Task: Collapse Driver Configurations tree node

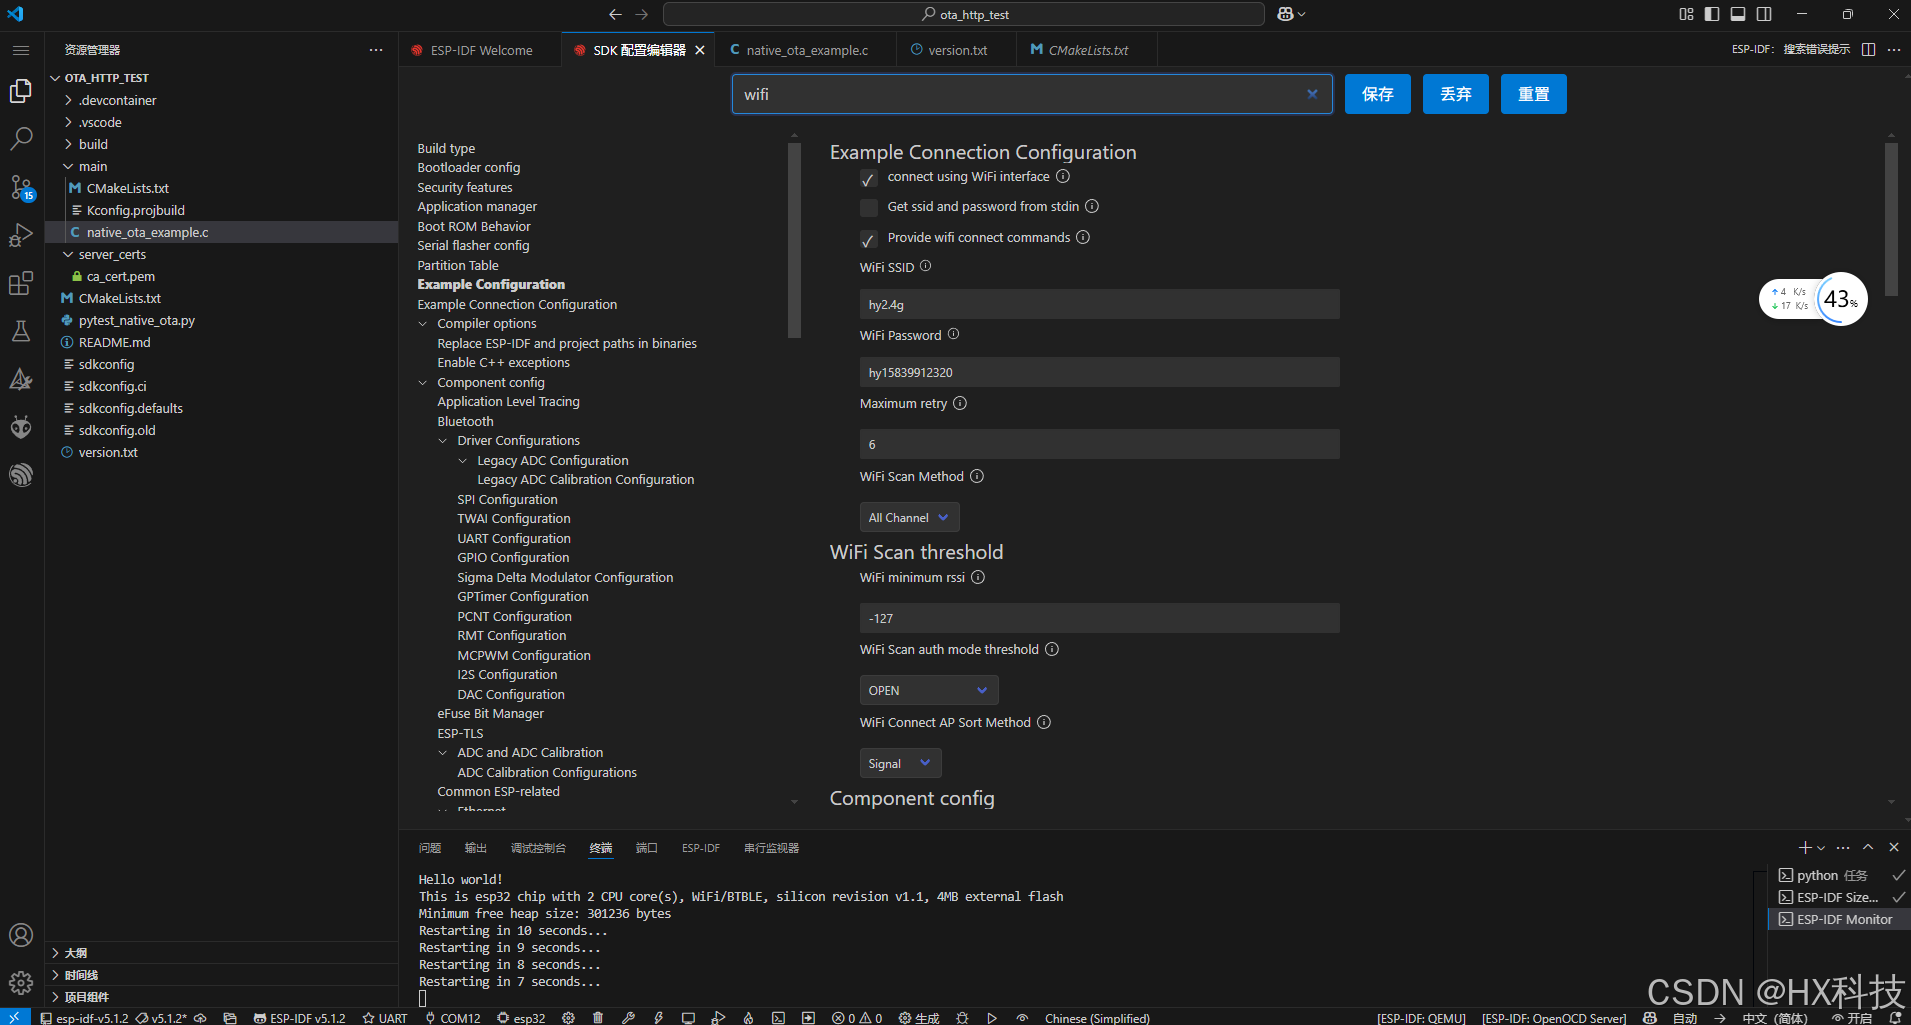Action: pyautogui.click(x=443, y=441)
